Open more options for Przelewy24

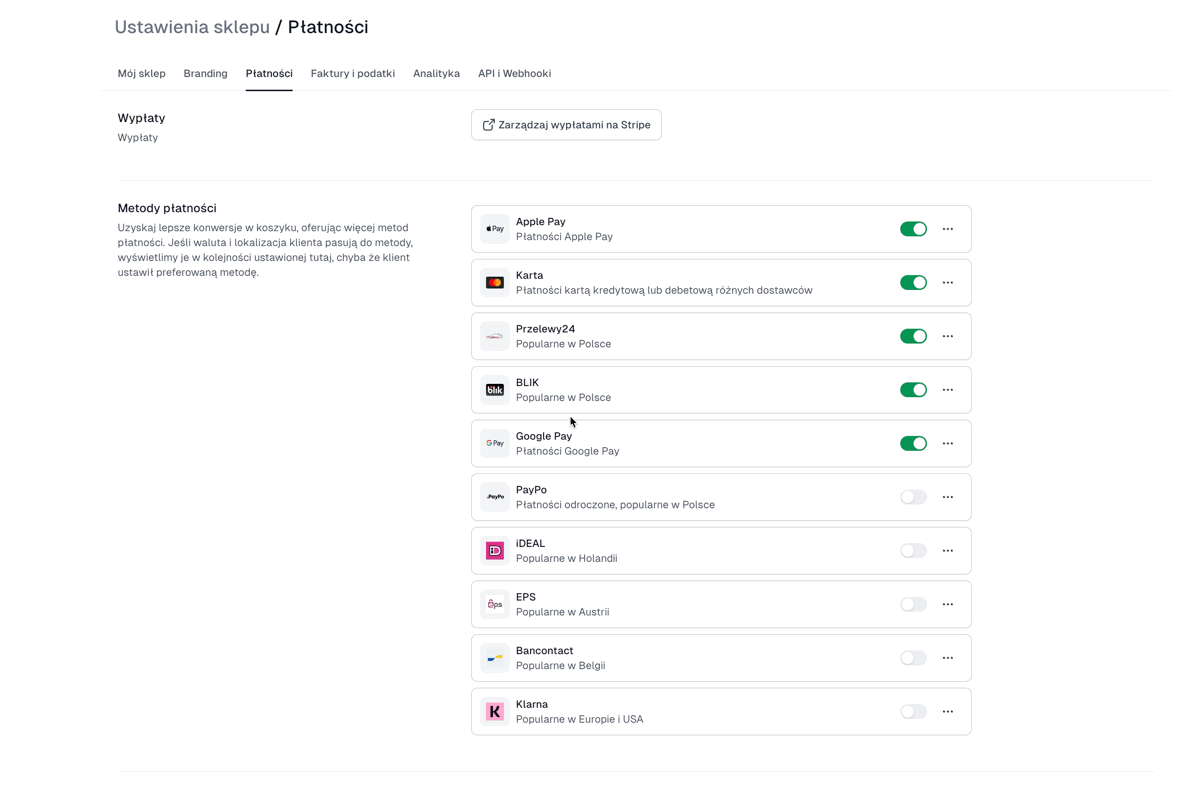tap(948, 336)
